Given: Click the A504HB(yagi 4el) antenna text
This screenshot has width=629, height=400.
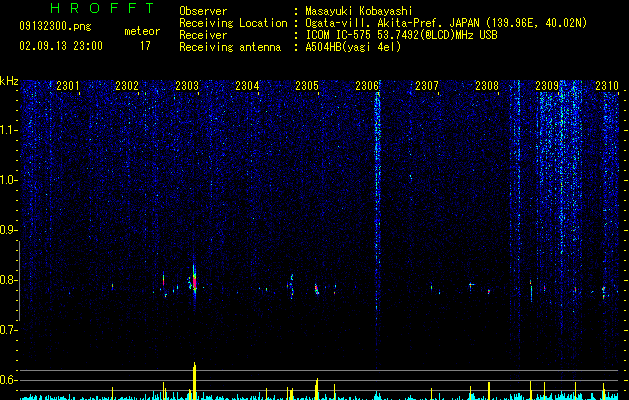Looking at the screenshot, I should tap(353, 47).
